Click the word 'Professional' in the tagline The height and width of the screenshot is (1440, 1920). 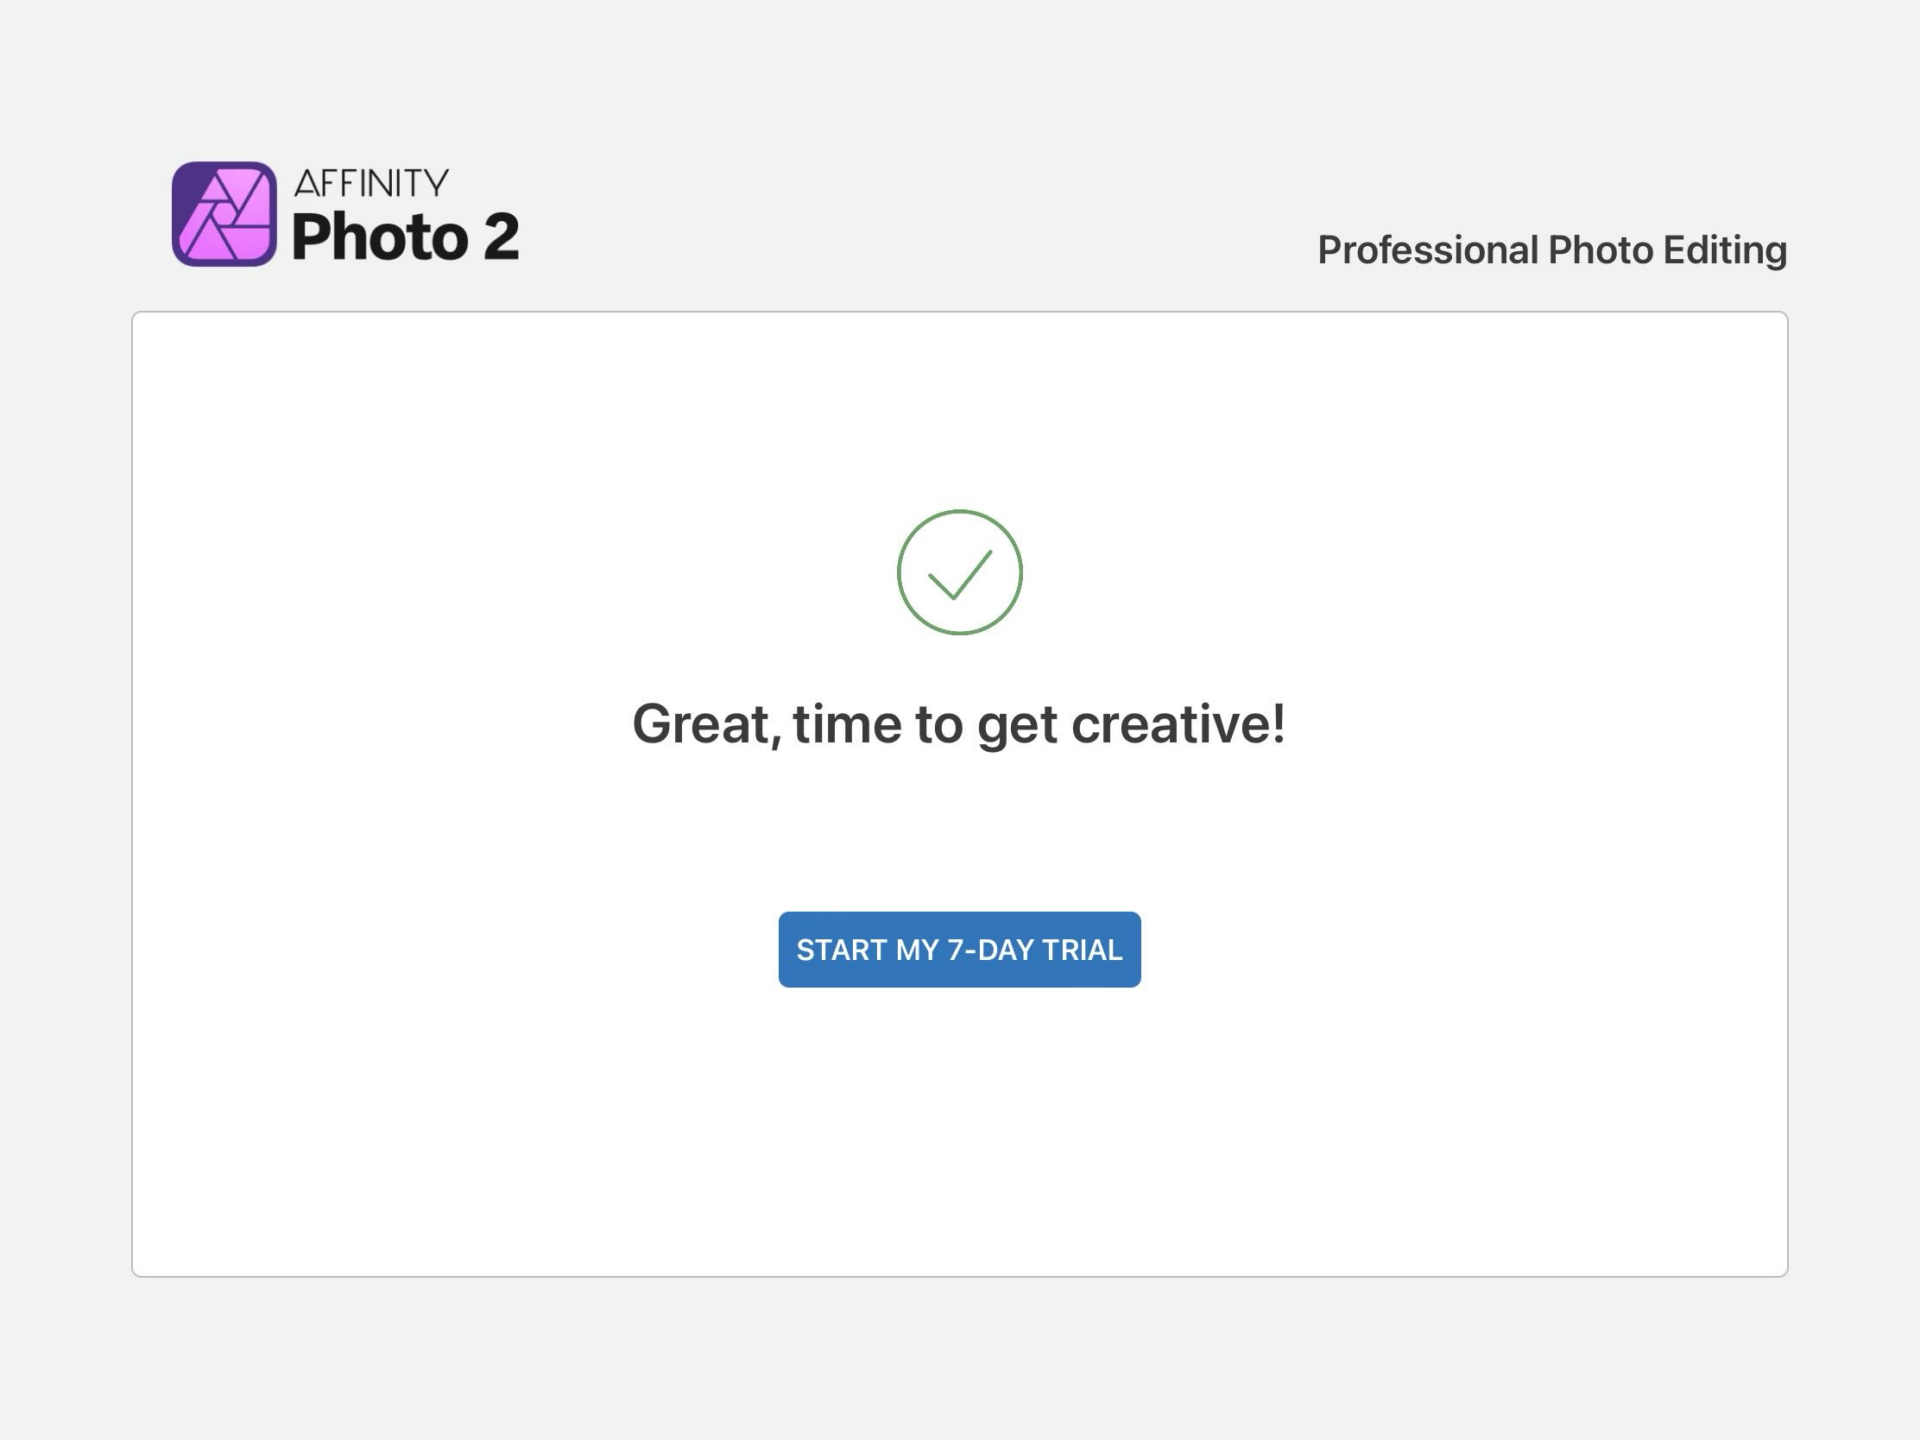coord(1427,250)
